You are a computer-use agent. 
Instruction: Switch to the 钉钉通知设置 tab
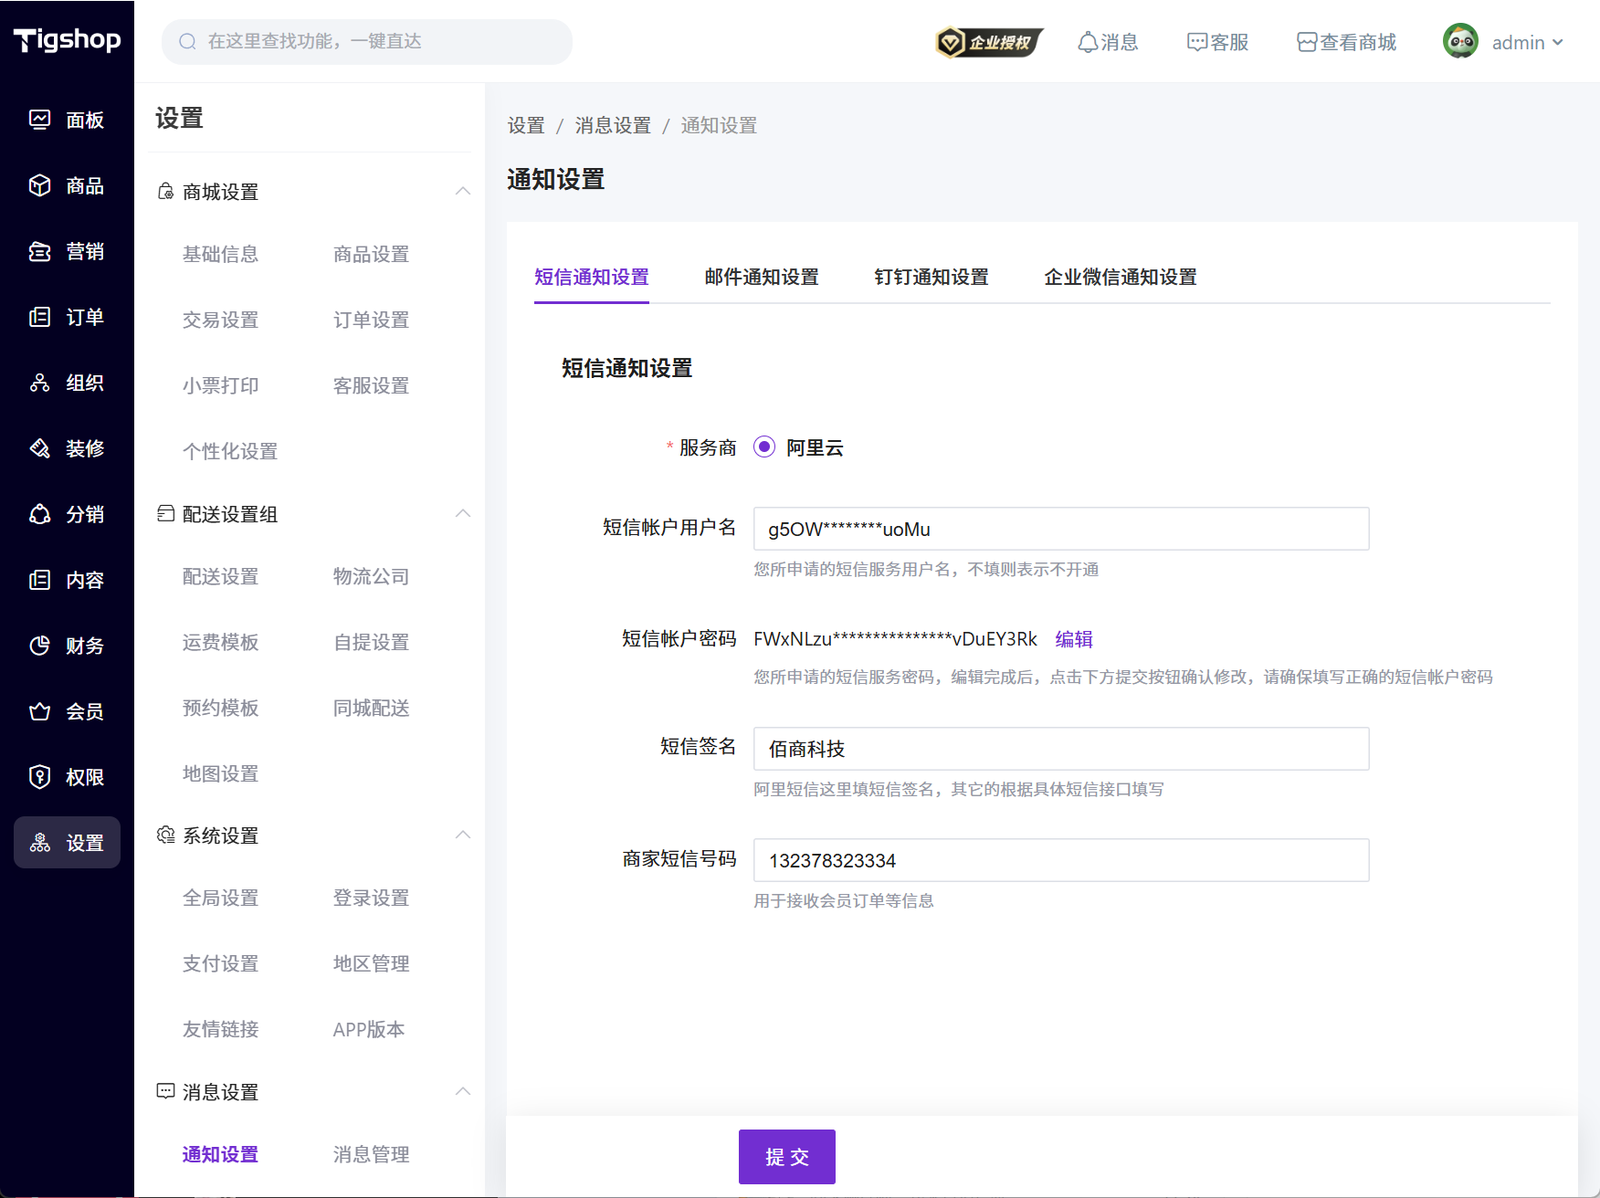click(931, 277)
